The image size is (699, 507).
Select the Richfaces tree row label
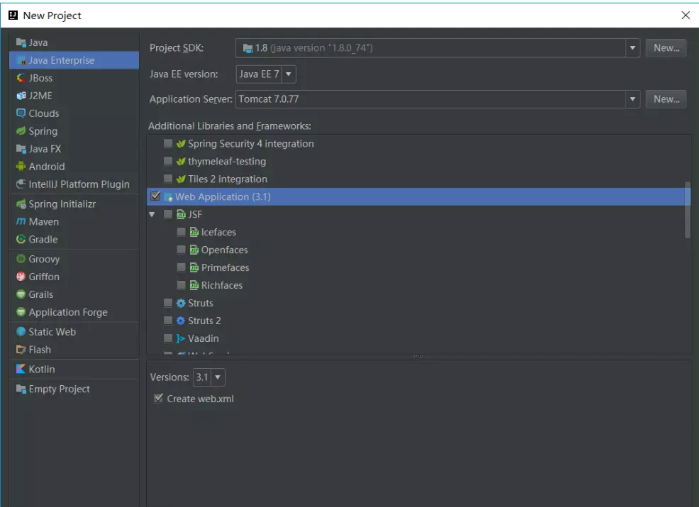click(x=222, y=285)
